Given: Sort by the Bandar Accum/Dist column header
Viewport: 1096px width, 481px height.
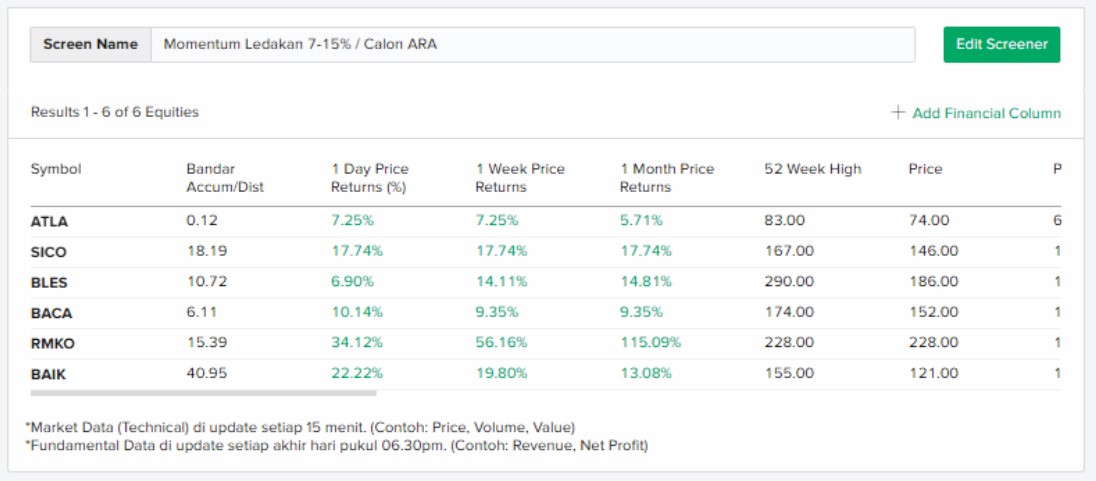Looking at the screenshot, I should tap(225, 178).
